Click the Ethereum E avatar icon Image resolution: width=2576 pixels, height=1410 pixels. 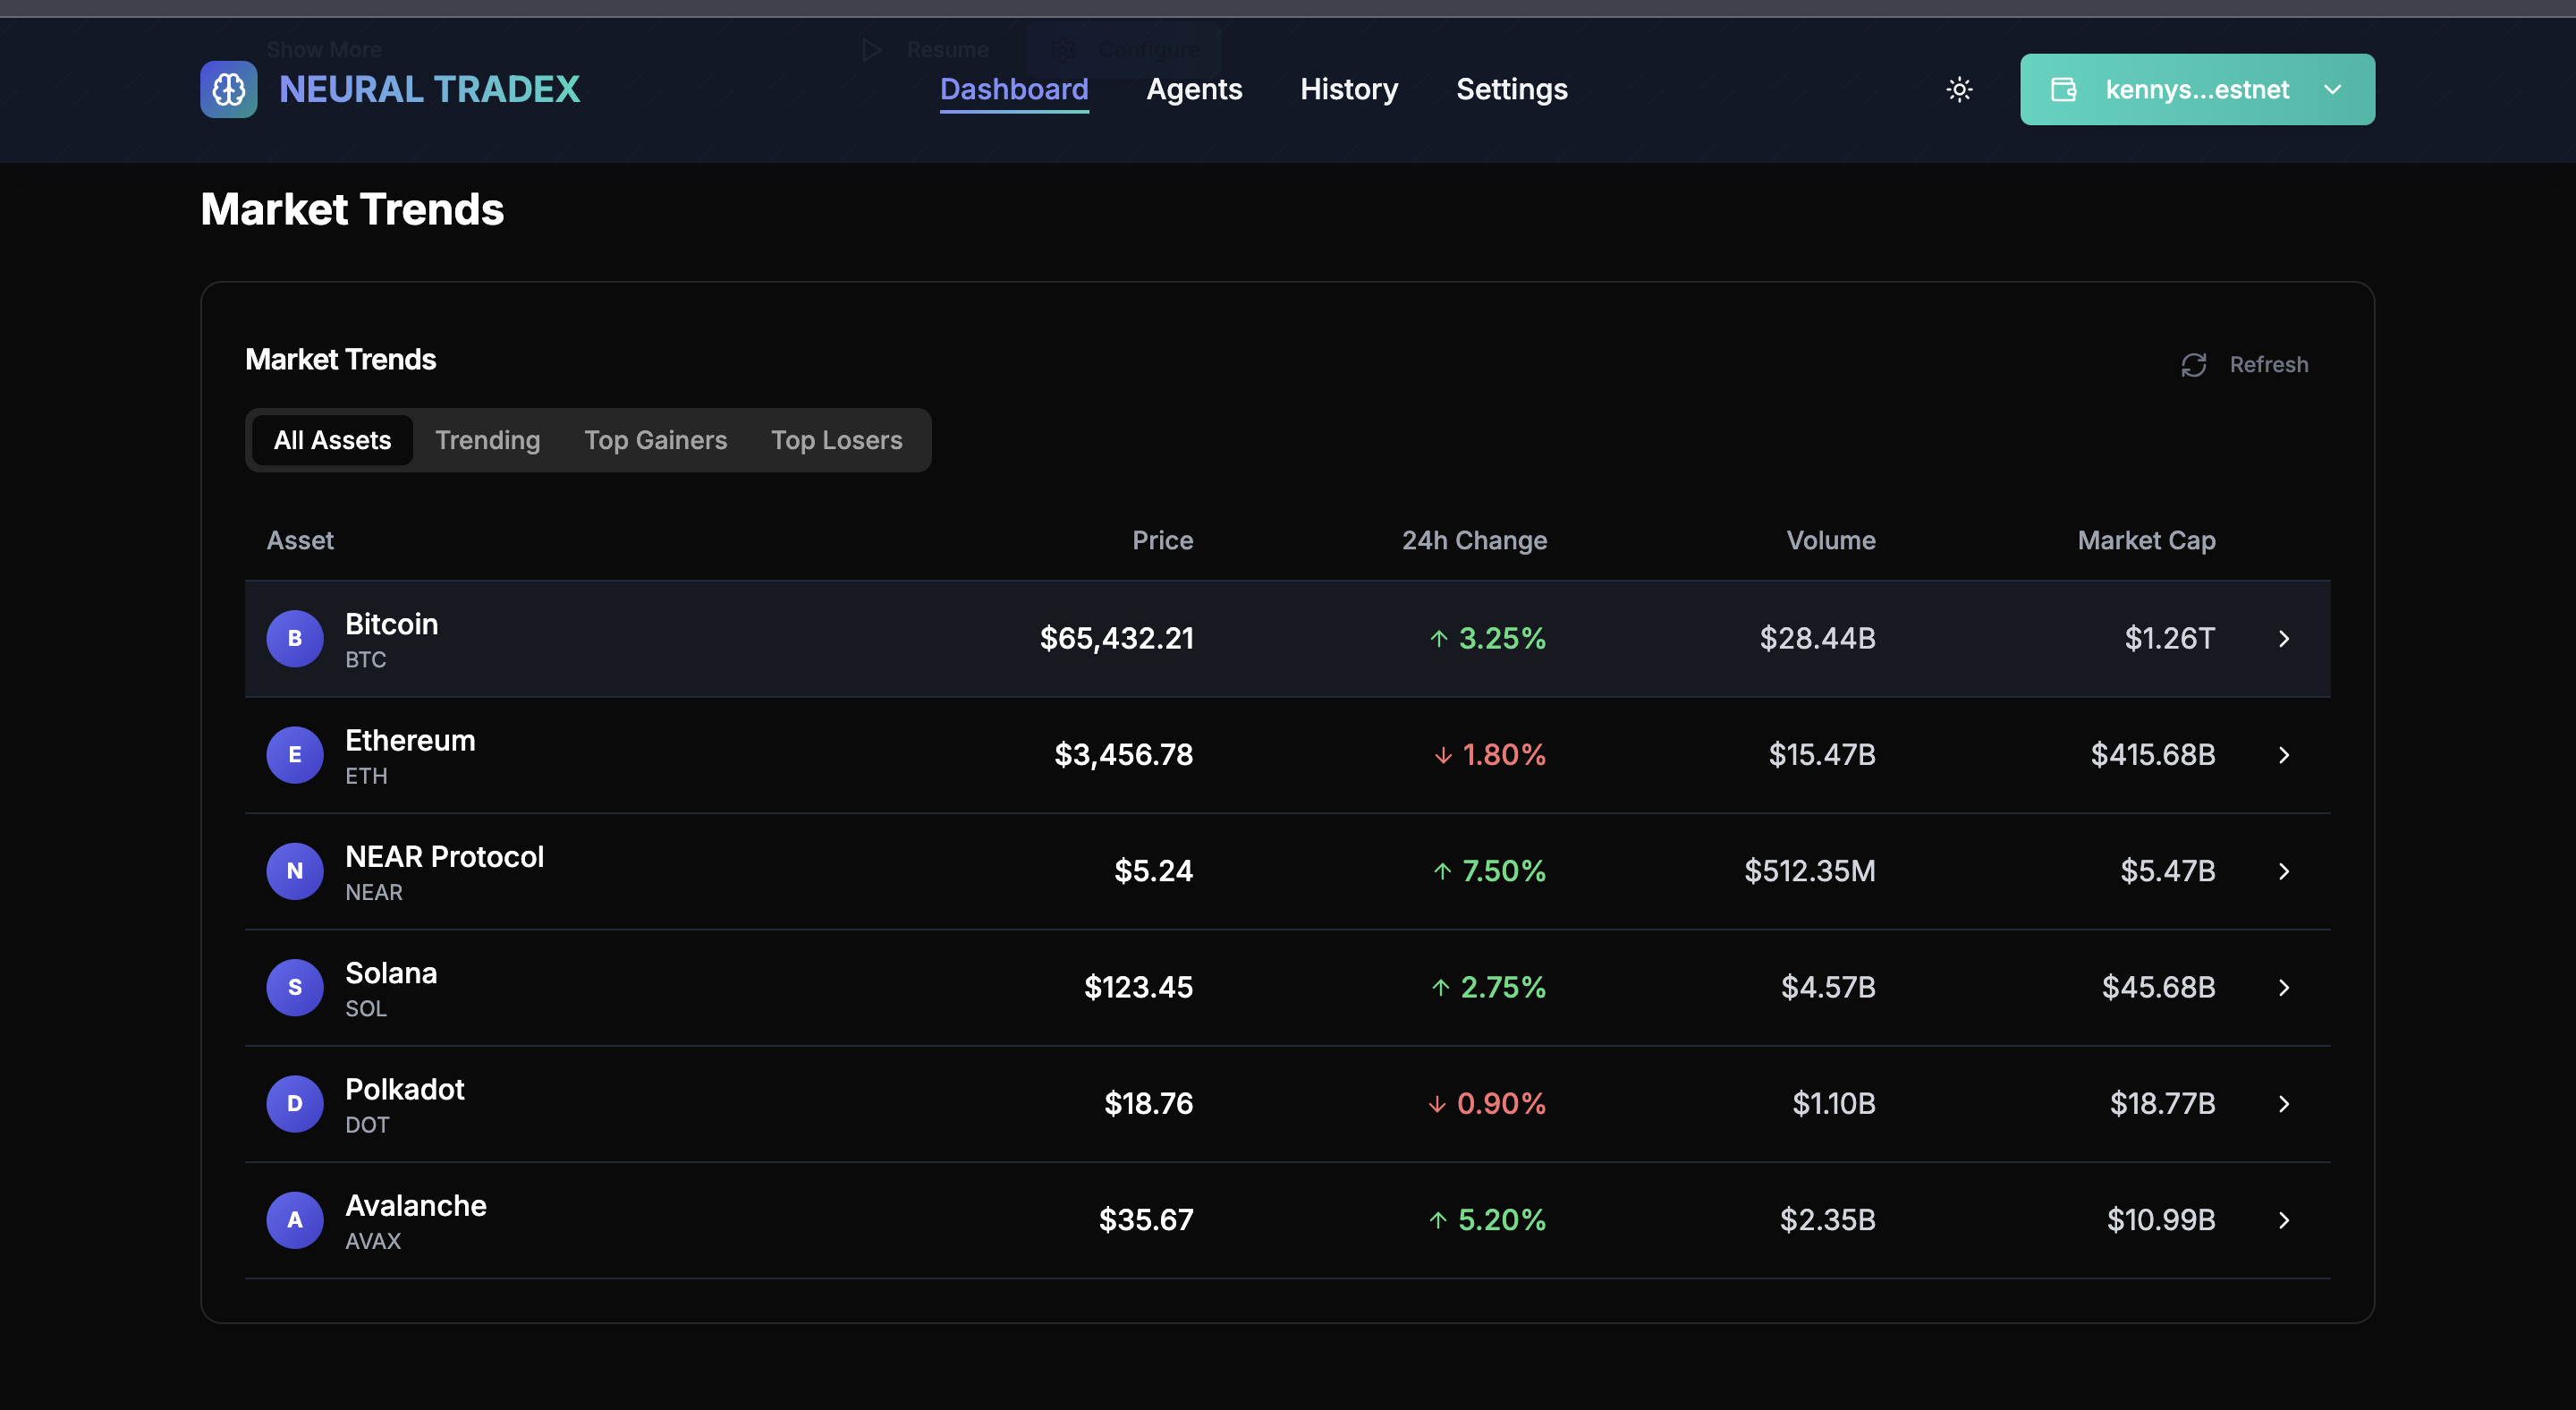(294, 755)
